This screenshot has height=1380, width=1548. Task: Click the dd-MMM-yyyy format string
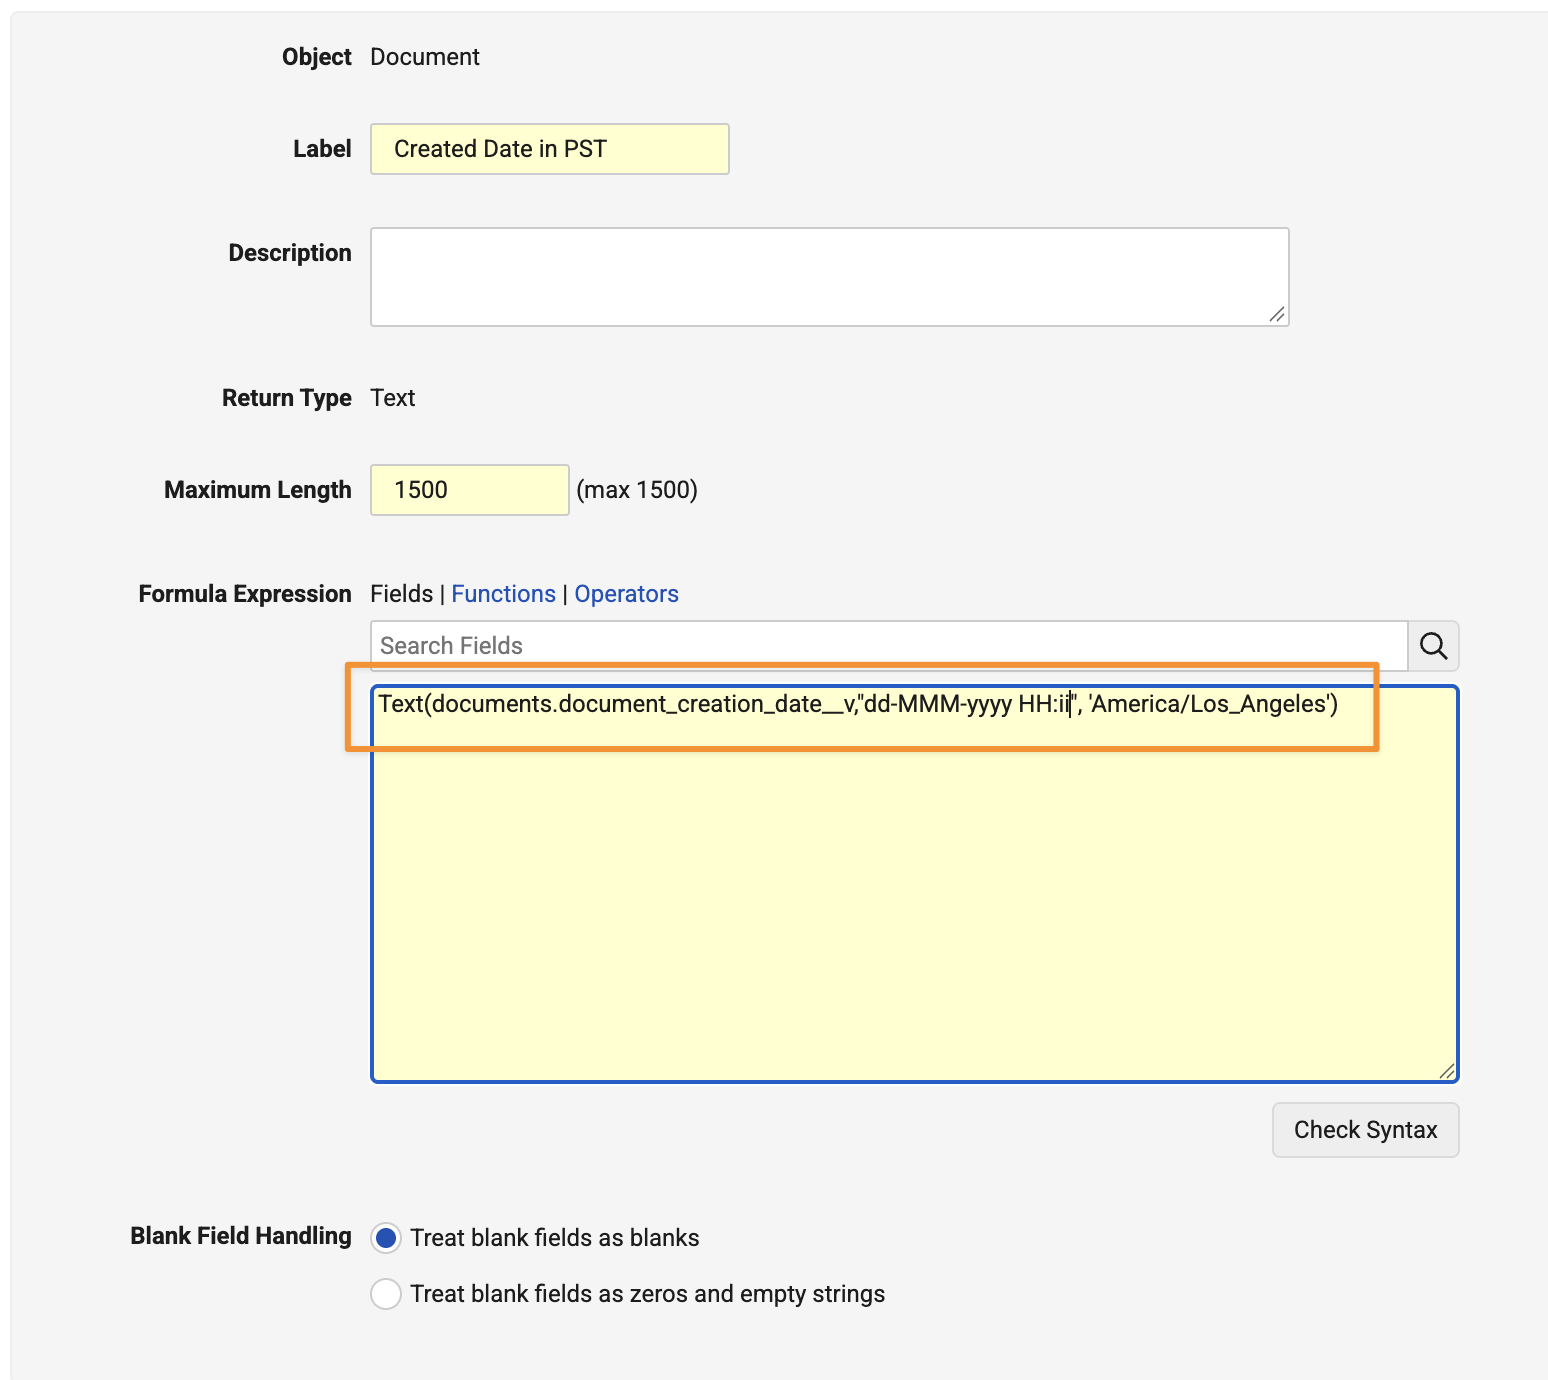(x=938, y=704)
